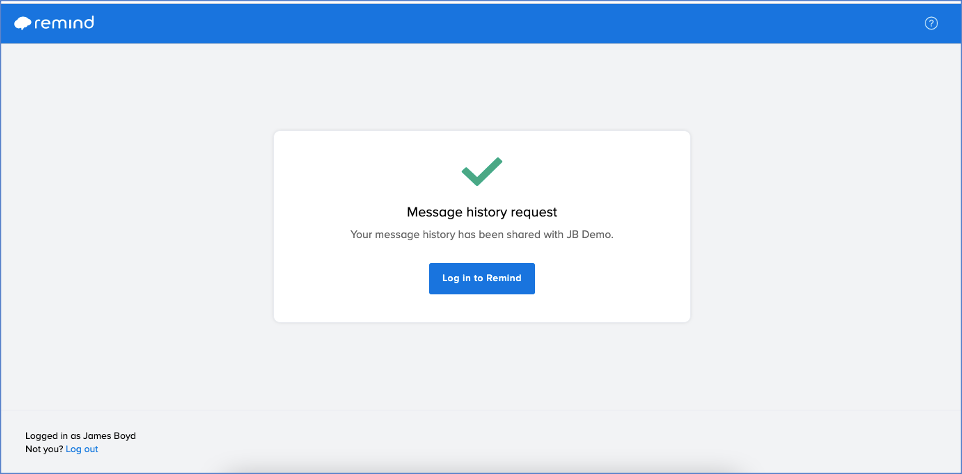Open help via question mark icon
The height and width of the screenshot is (474, 962).
tap(931, 24)
